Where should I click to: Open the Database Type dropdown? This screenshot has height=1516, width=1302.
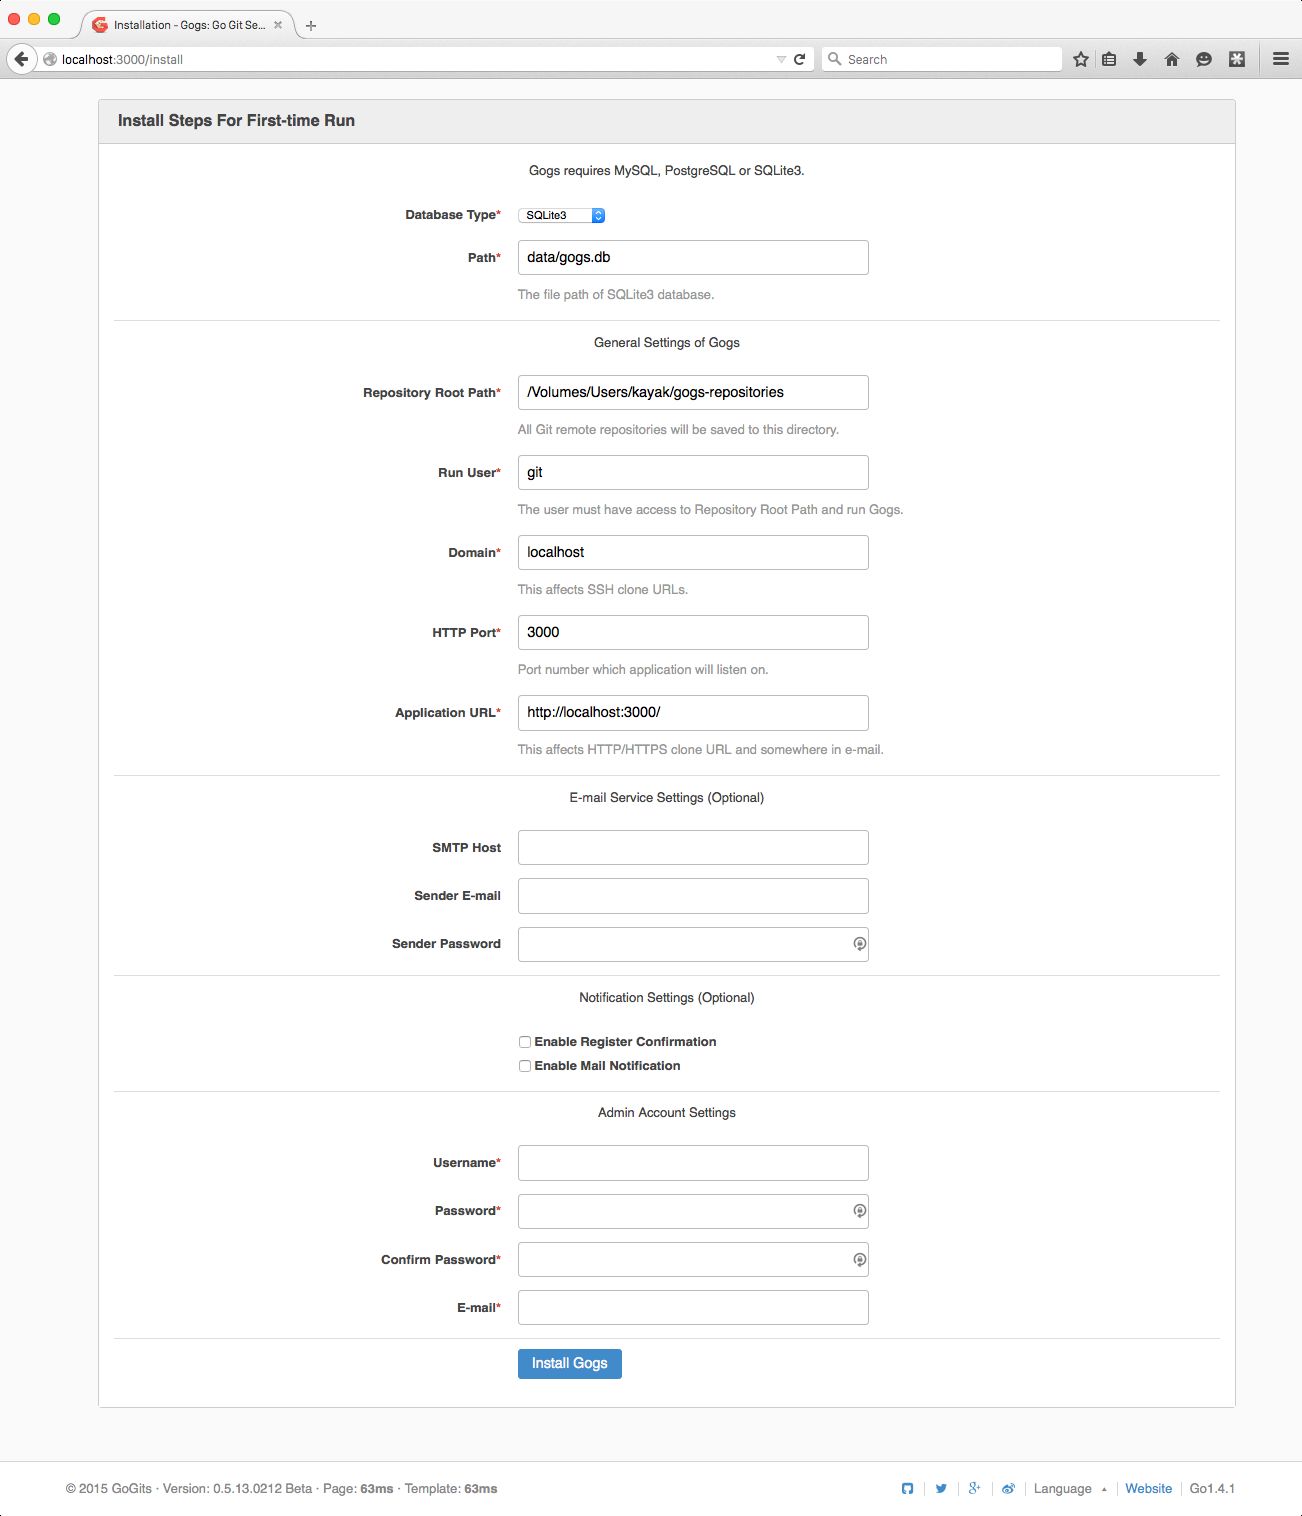[x=561, y=215]
